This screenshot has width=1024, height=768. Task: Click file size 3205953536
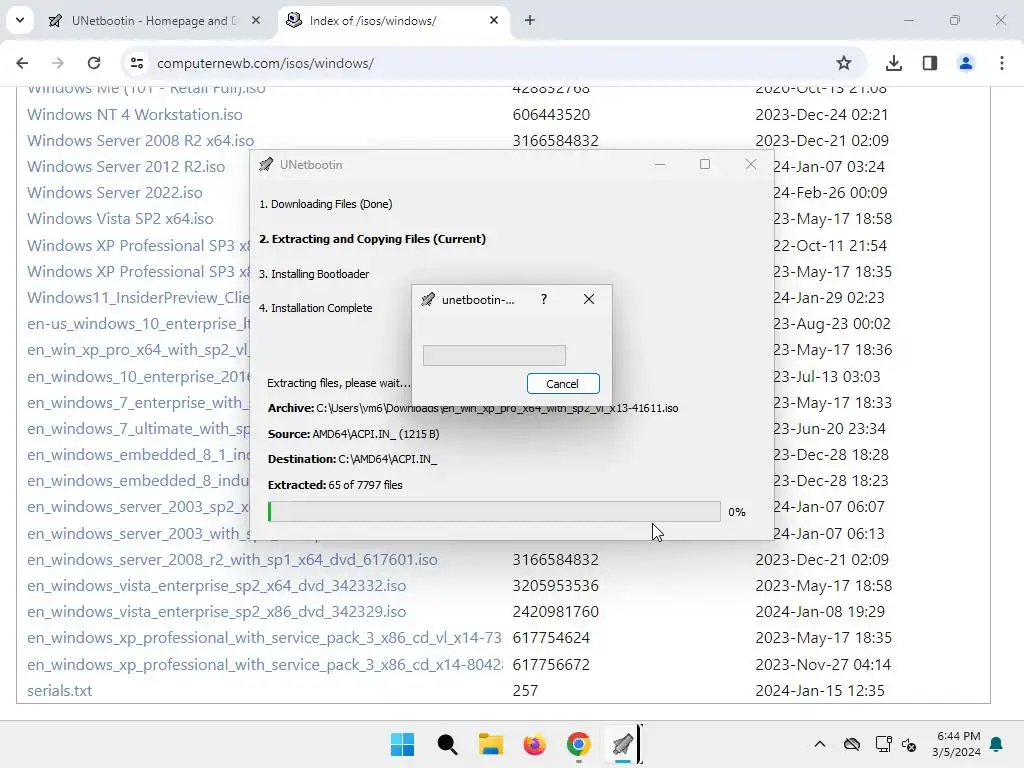(556, 586)
